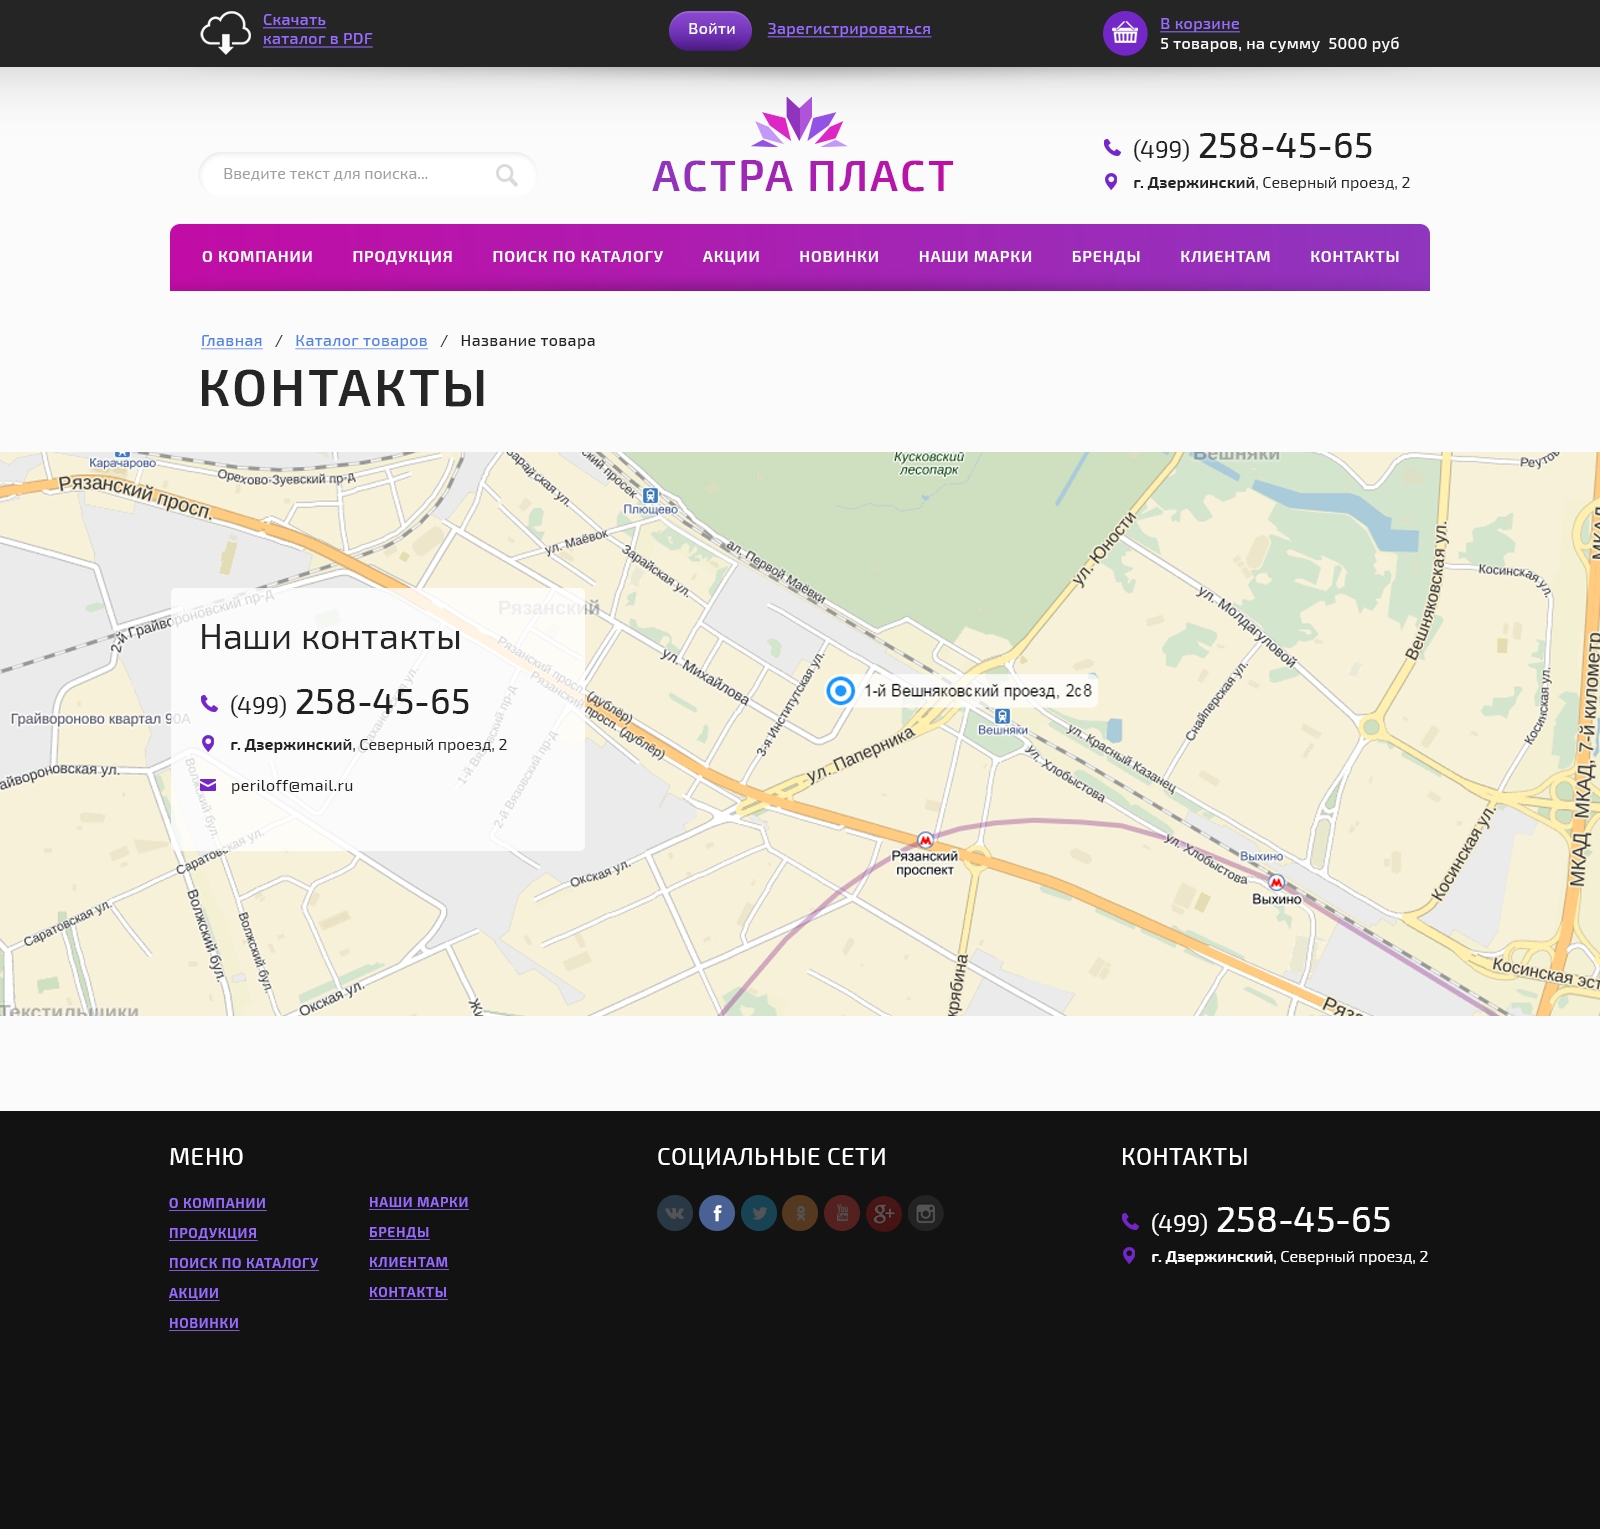This screenshot has width=1600, height=1529.
Task: Click the Зарегистрироваться link
Action: coord(849,29)
